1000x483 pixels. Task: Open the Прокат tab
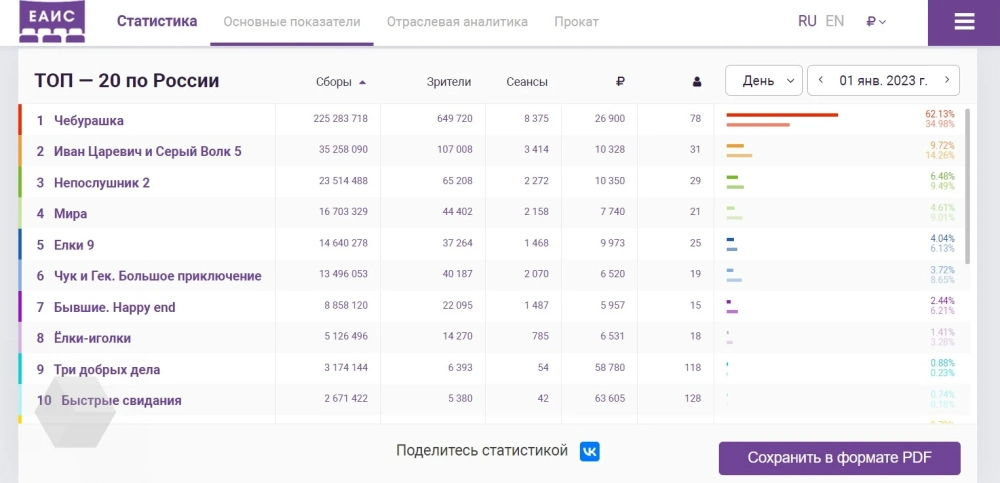click(x=576, y=22)
